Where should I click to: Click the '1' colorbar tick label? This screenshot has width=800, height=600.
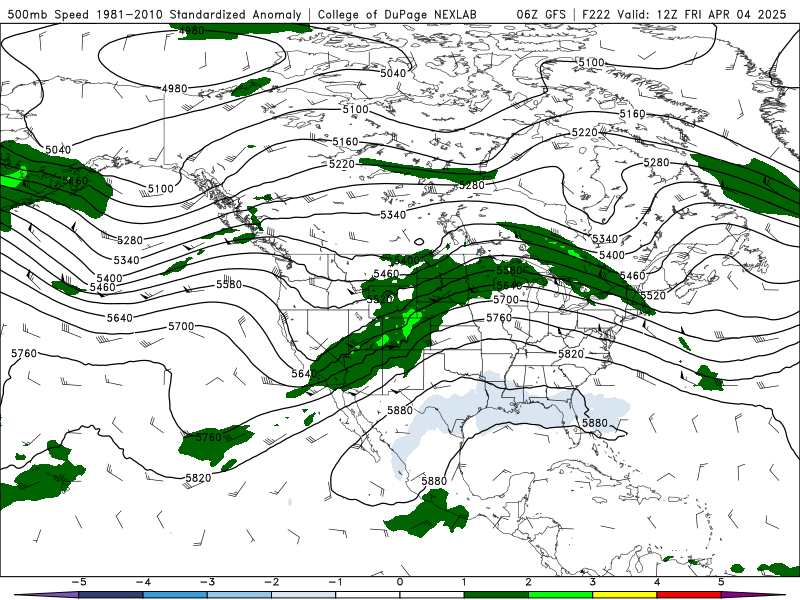(x=464, y=582)
